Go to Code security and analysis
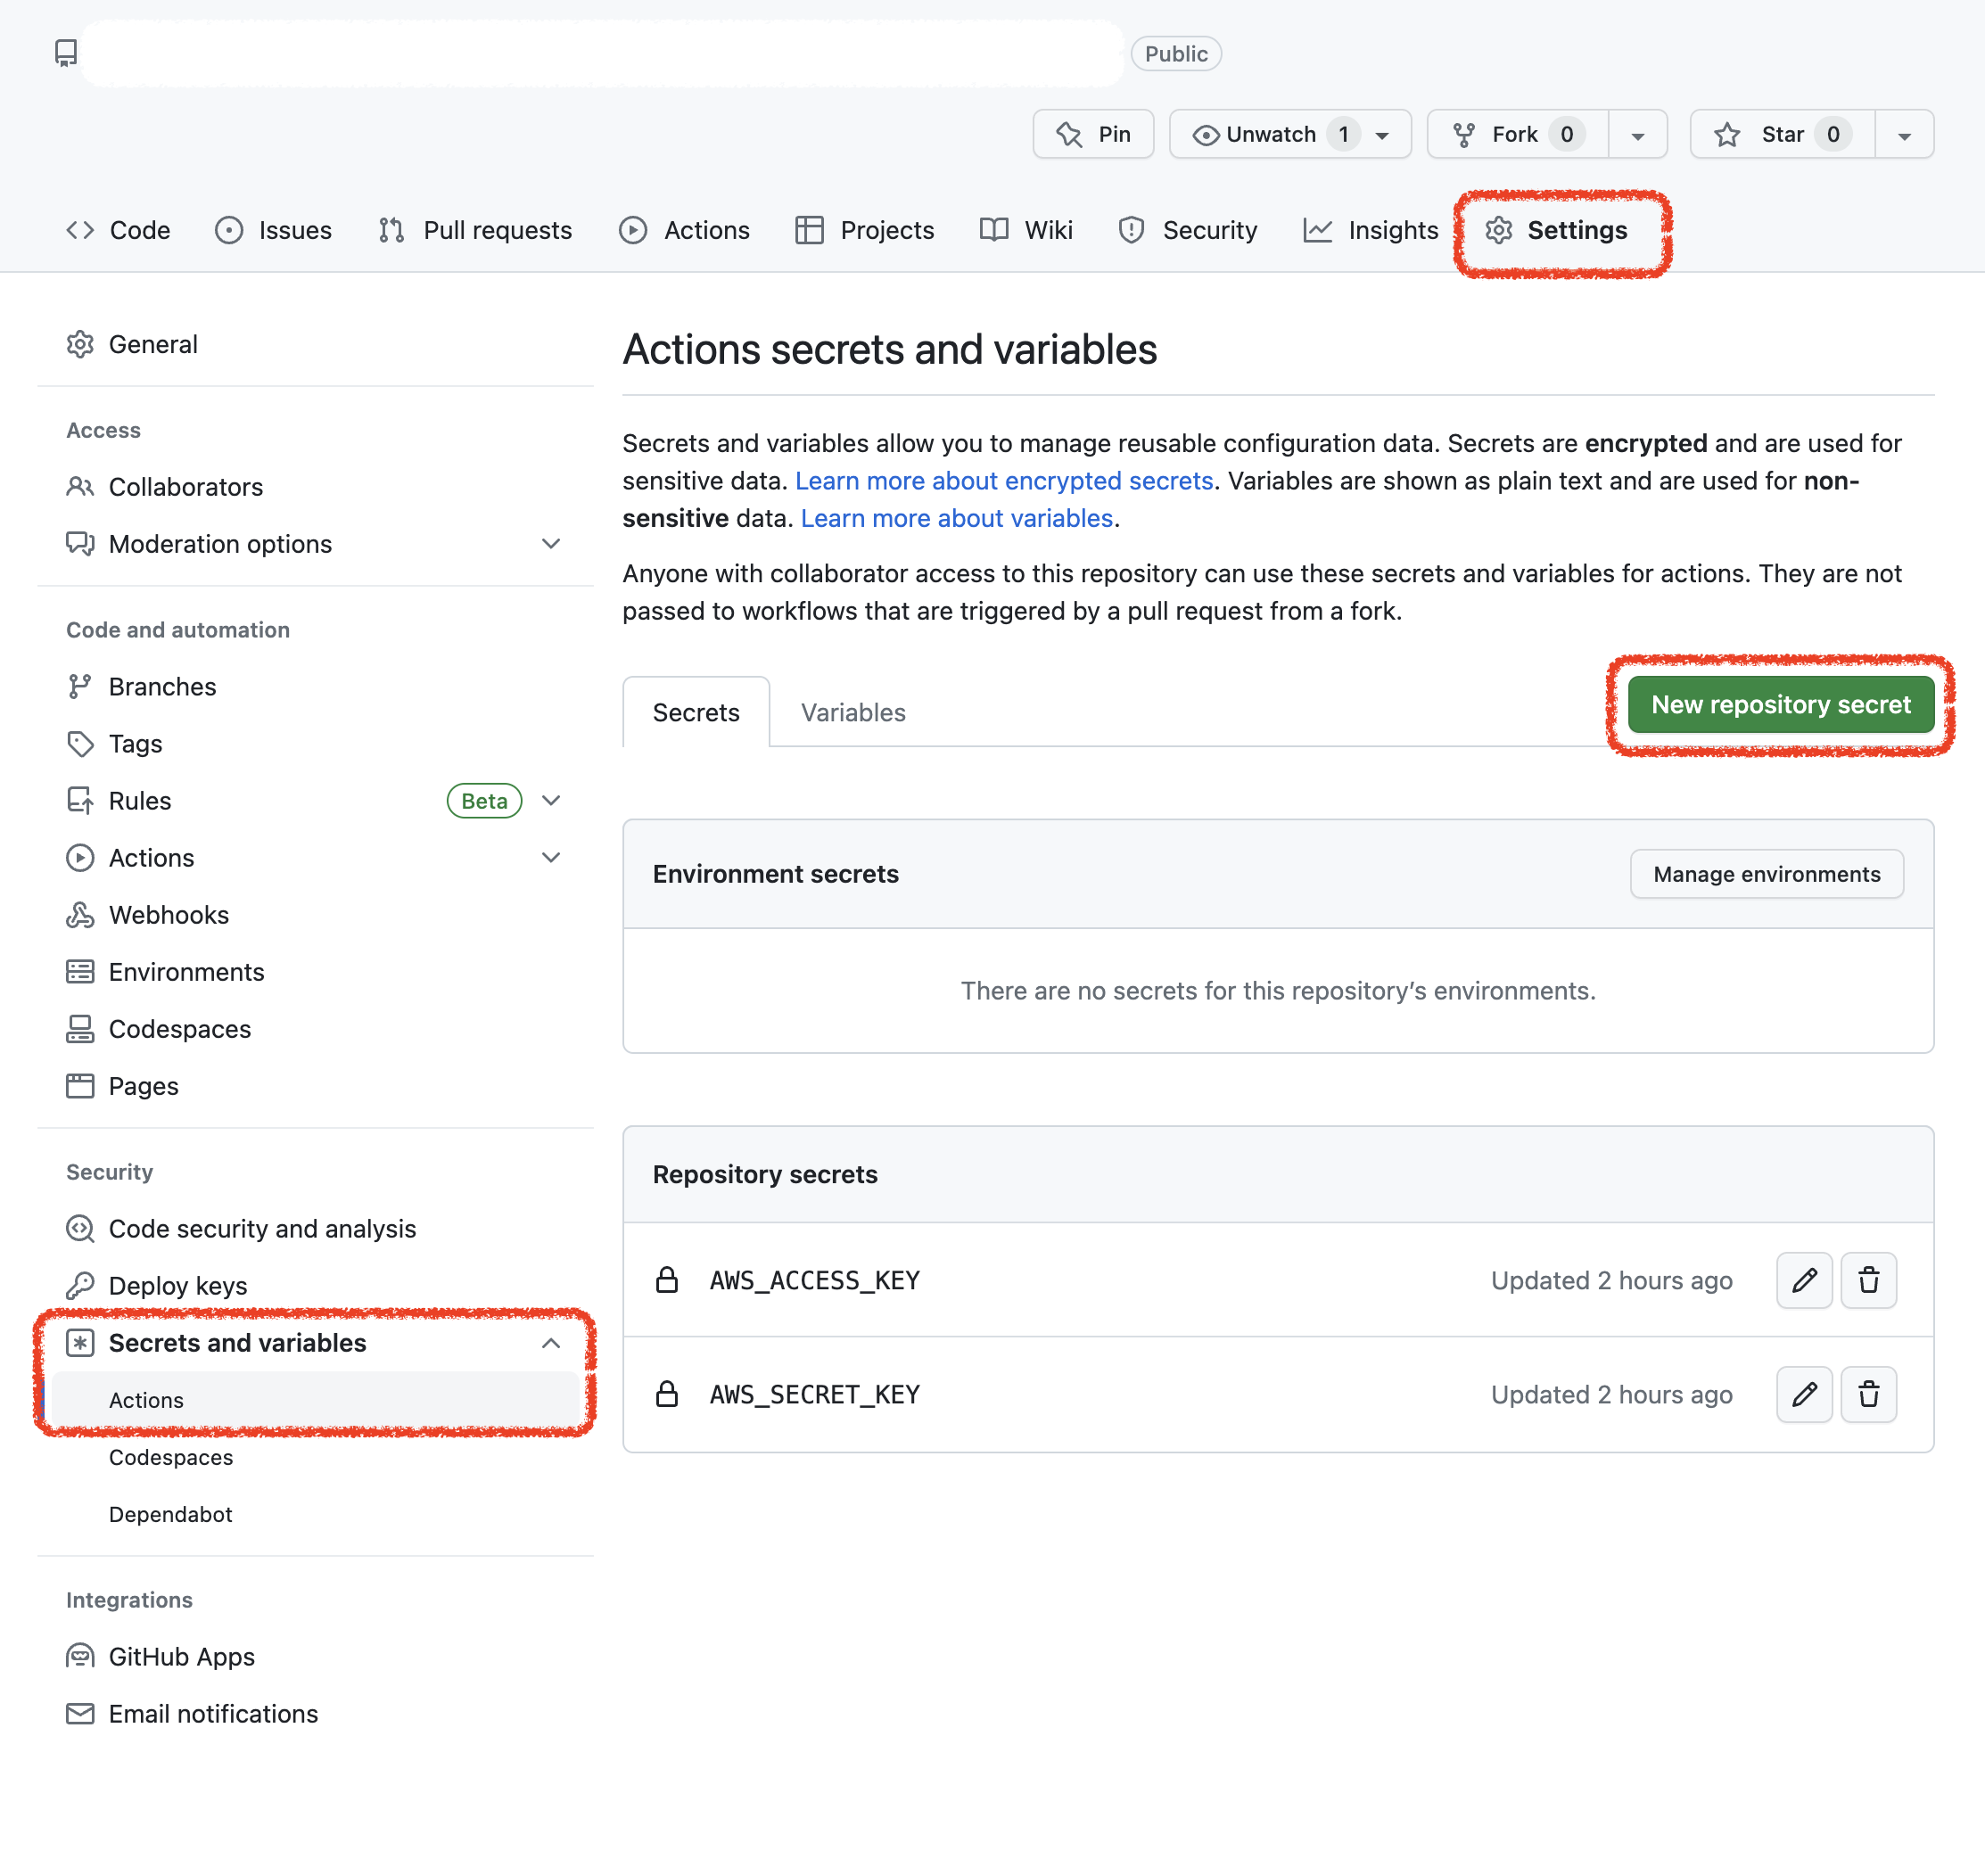 coord(262,1228)
